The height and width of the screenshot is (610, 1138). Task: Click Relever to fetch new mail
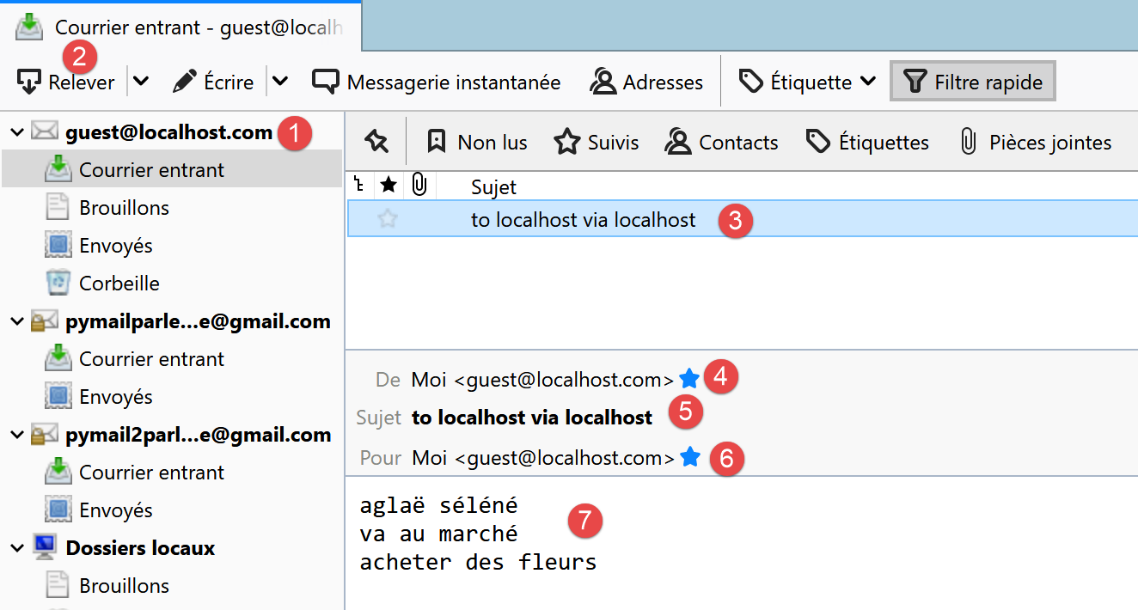(67, 82)
